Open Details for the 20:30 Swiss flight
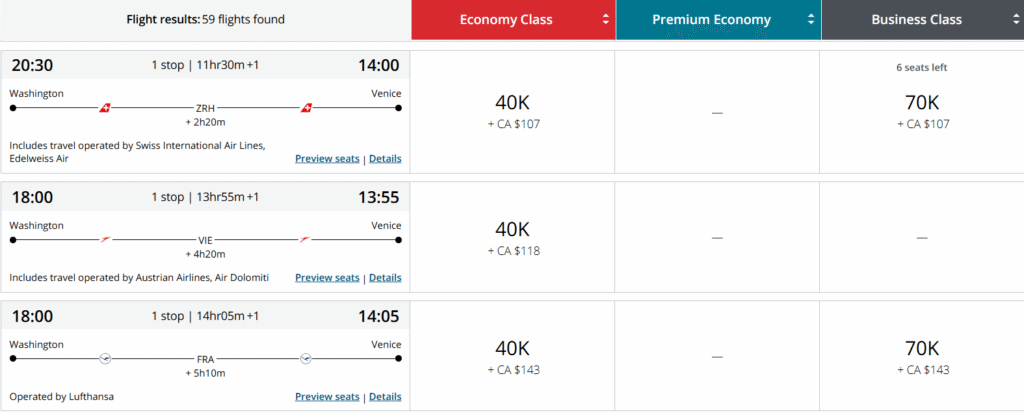The image size is (1024, 413). coord(385,159)
